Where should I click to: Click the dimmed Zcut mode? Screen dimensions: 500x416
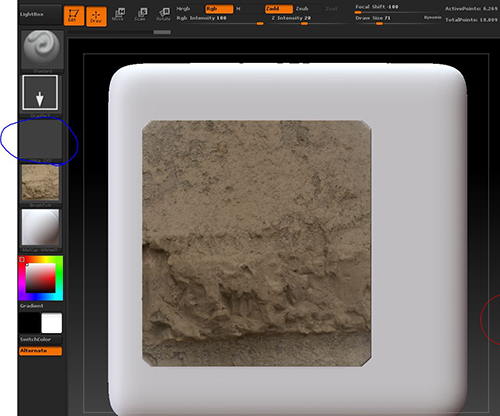(331, 9)
